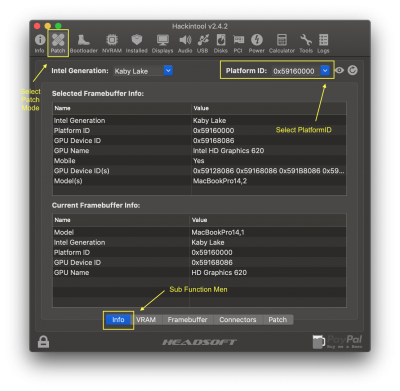This screenshot has width=400, height=391.
Task: Switch to the VRAM sub-tab
Action: [146, 320]
